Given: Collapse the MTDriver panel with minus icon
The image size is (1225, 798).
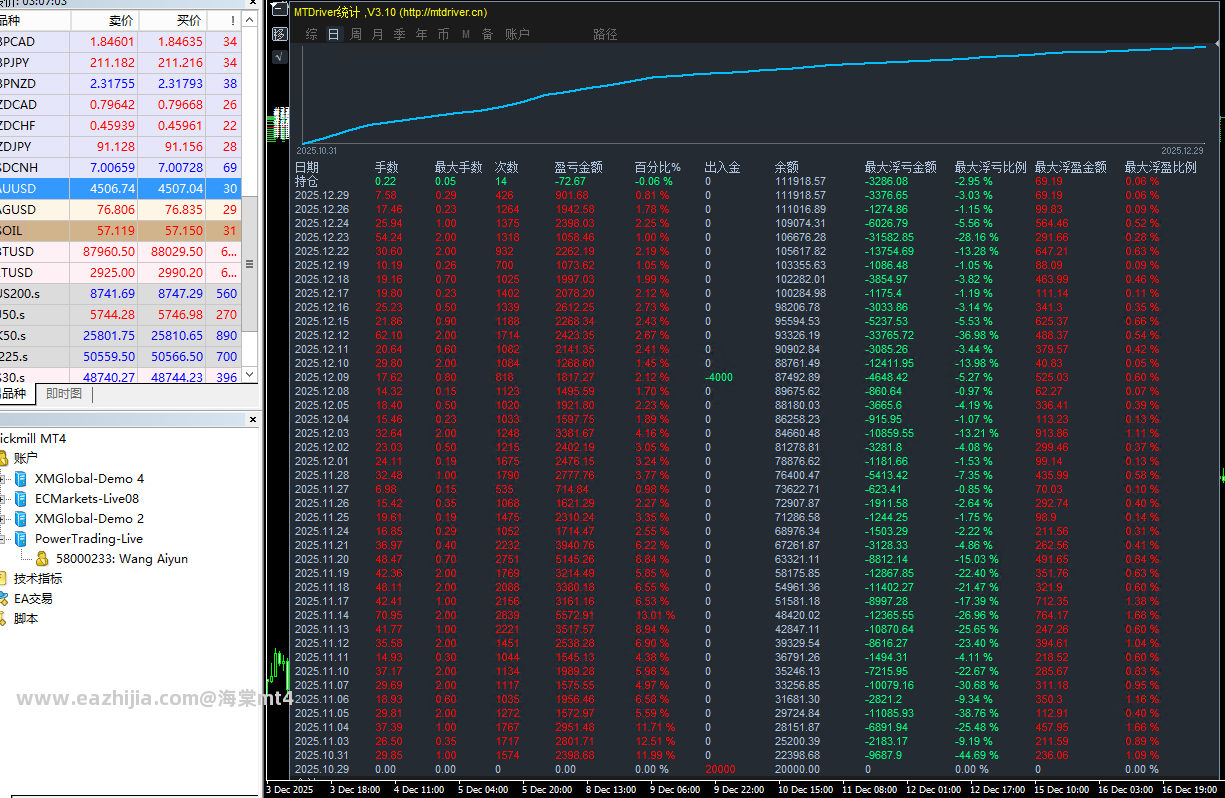Looking at the screenshot, I should click(279, 12).
